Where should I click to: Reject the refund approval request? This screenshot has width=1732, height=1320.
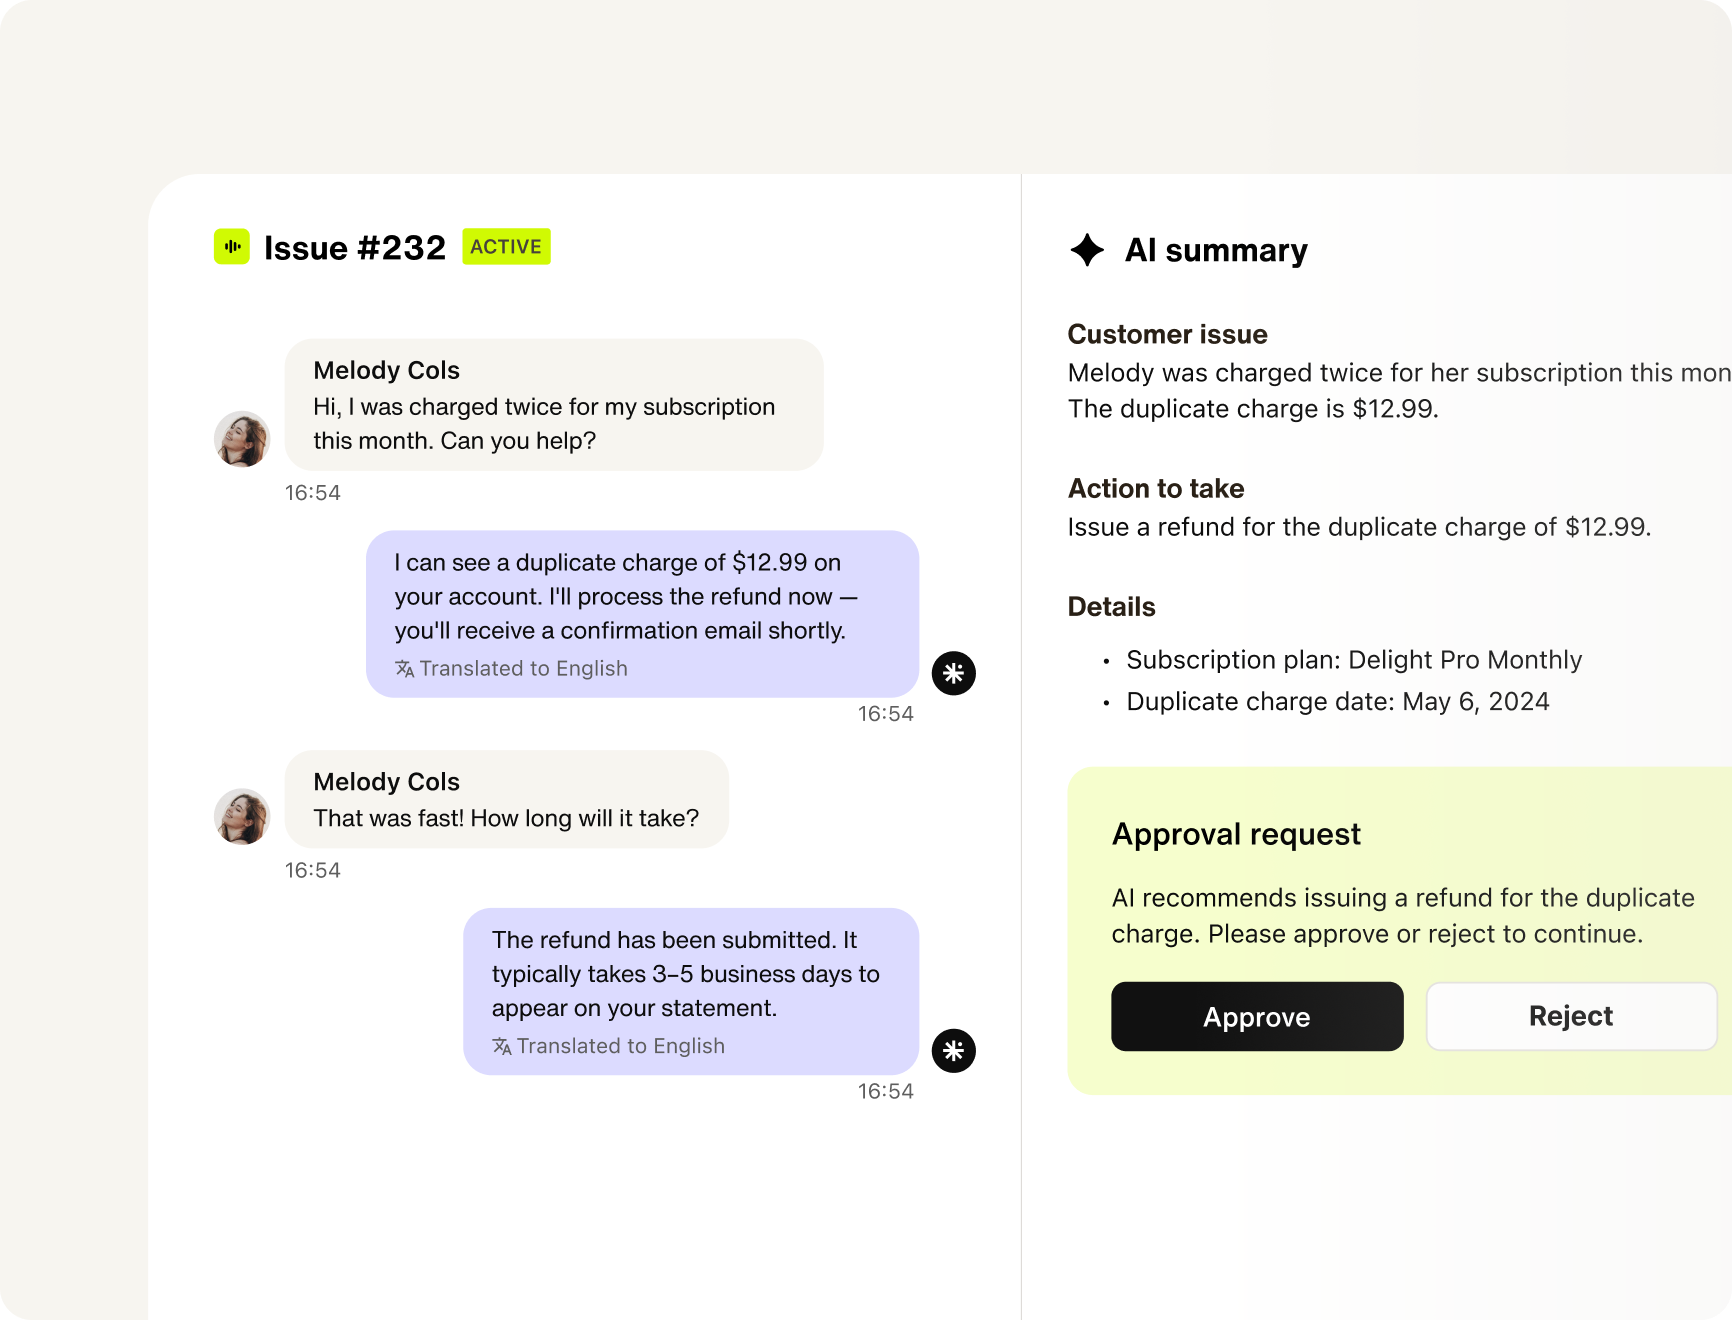pos(1571,1016)
